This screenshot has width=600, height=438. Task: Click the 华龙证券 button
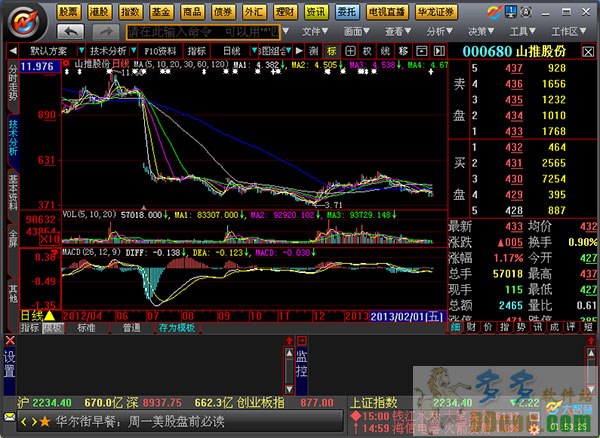point(436,12)
